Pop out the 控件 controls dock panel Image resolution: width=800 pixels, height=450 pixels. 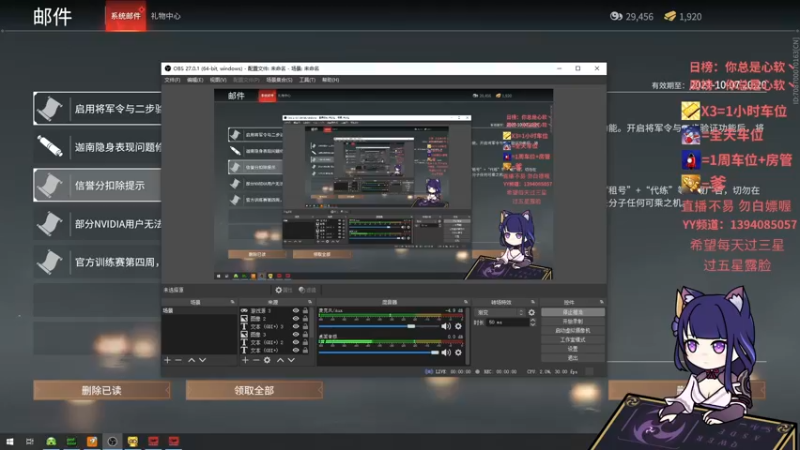(602, 302)
